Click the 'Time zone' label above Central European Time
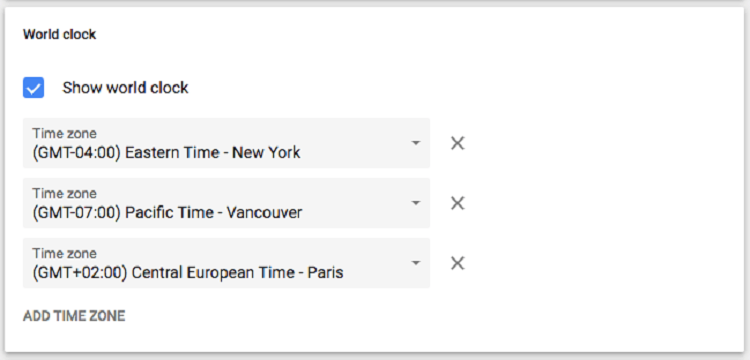750x360 pixels. [65, 253]
